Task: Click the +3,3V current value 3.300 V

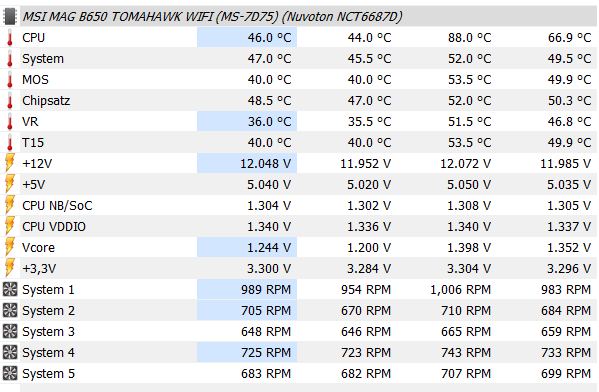Action: (x=269, y=269)
